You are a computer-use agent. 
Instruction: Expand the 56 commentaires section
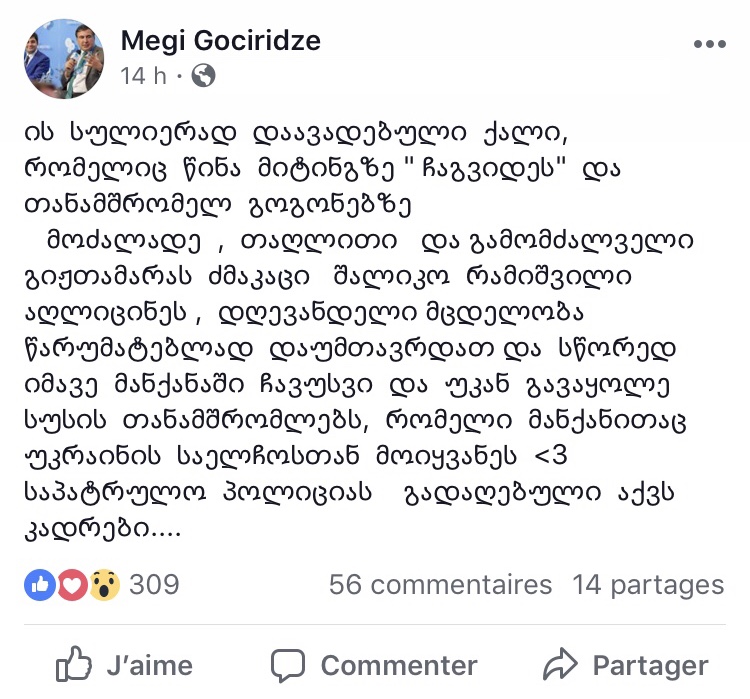tap(441, 585)
